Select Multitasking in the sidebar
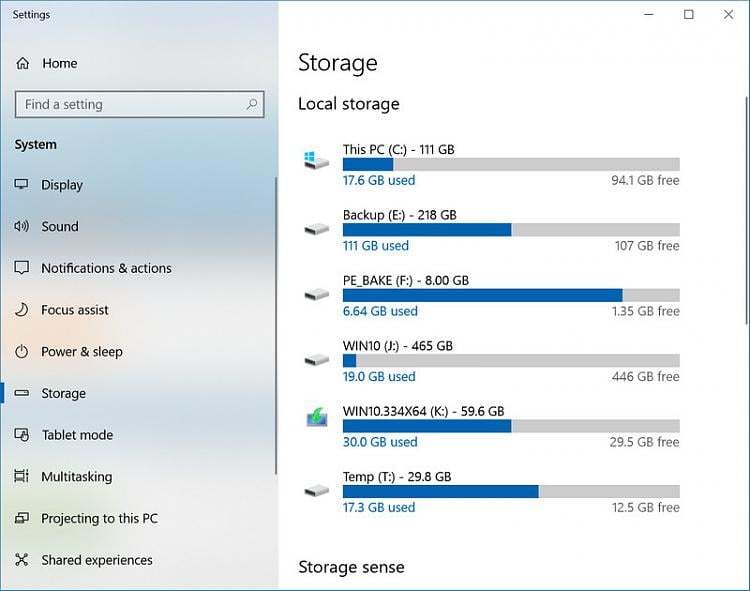 coord(76,477)
